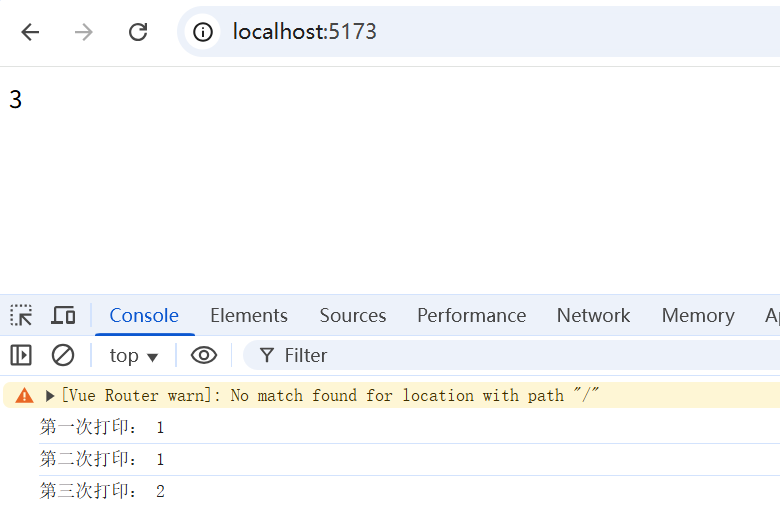The width and height of the screenshot is (780, 513).
Task: Clear the console output
Action: coord(63,355)
